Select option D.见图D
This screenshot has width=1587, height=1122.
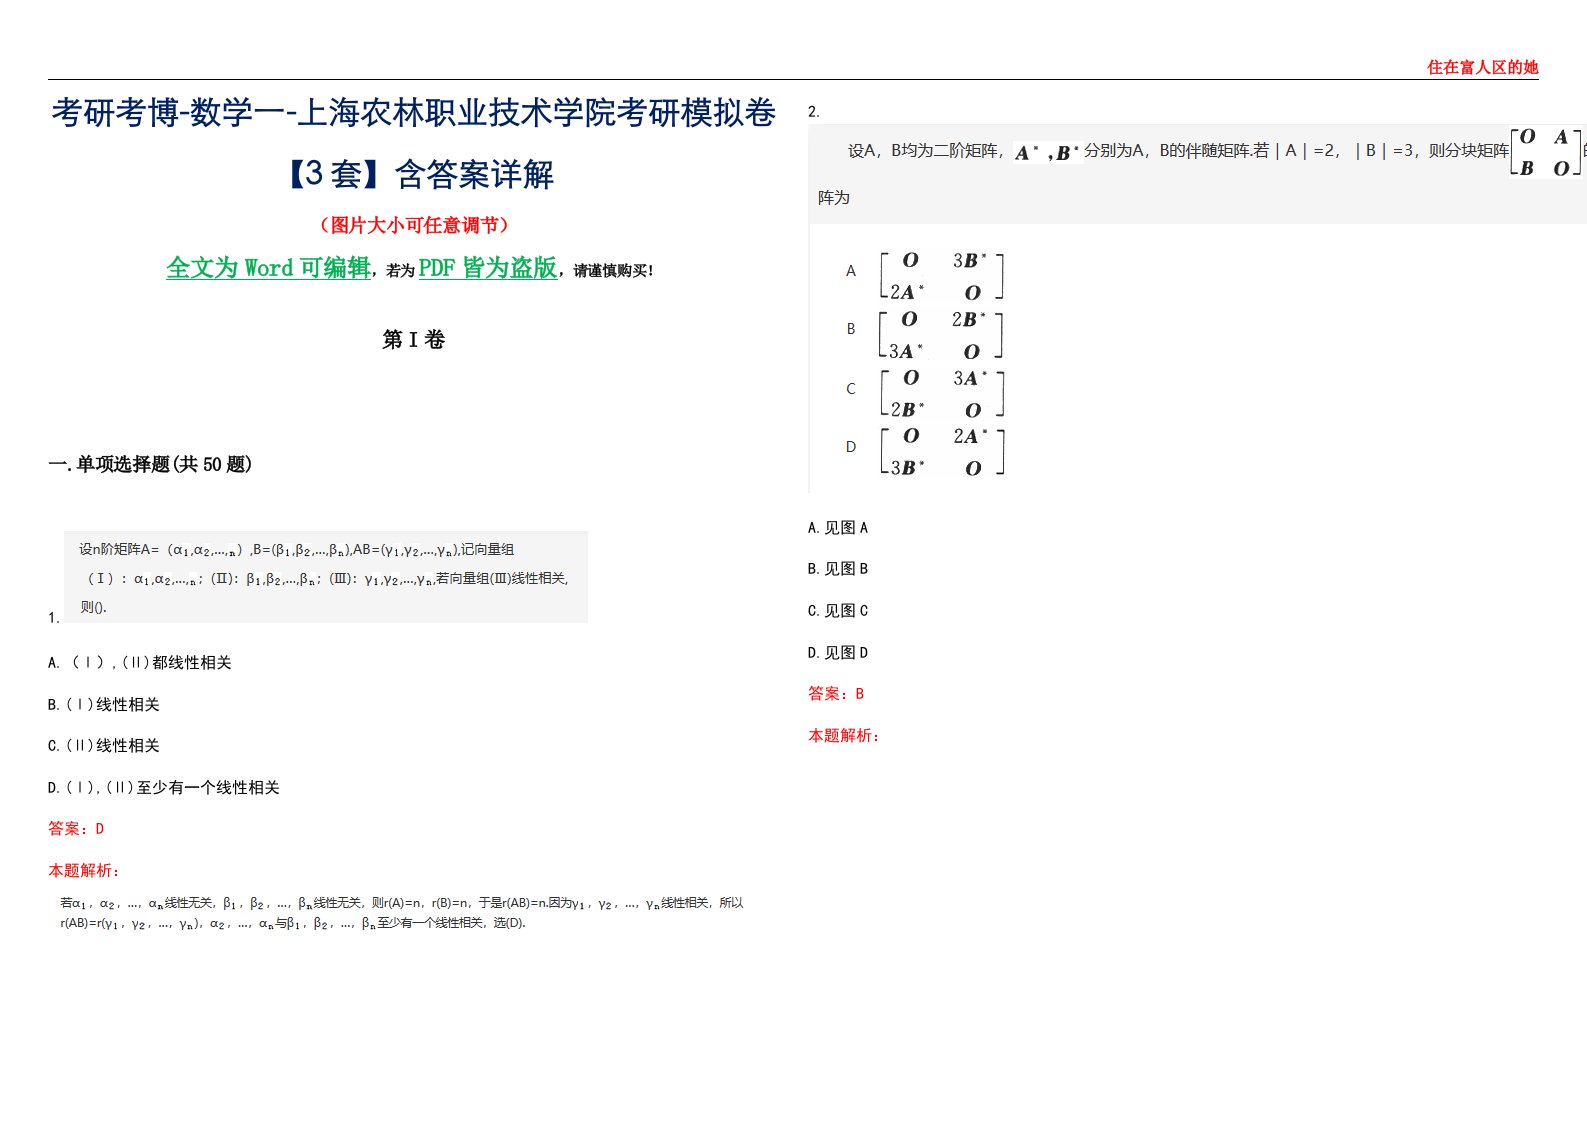[x=838, y=653]
